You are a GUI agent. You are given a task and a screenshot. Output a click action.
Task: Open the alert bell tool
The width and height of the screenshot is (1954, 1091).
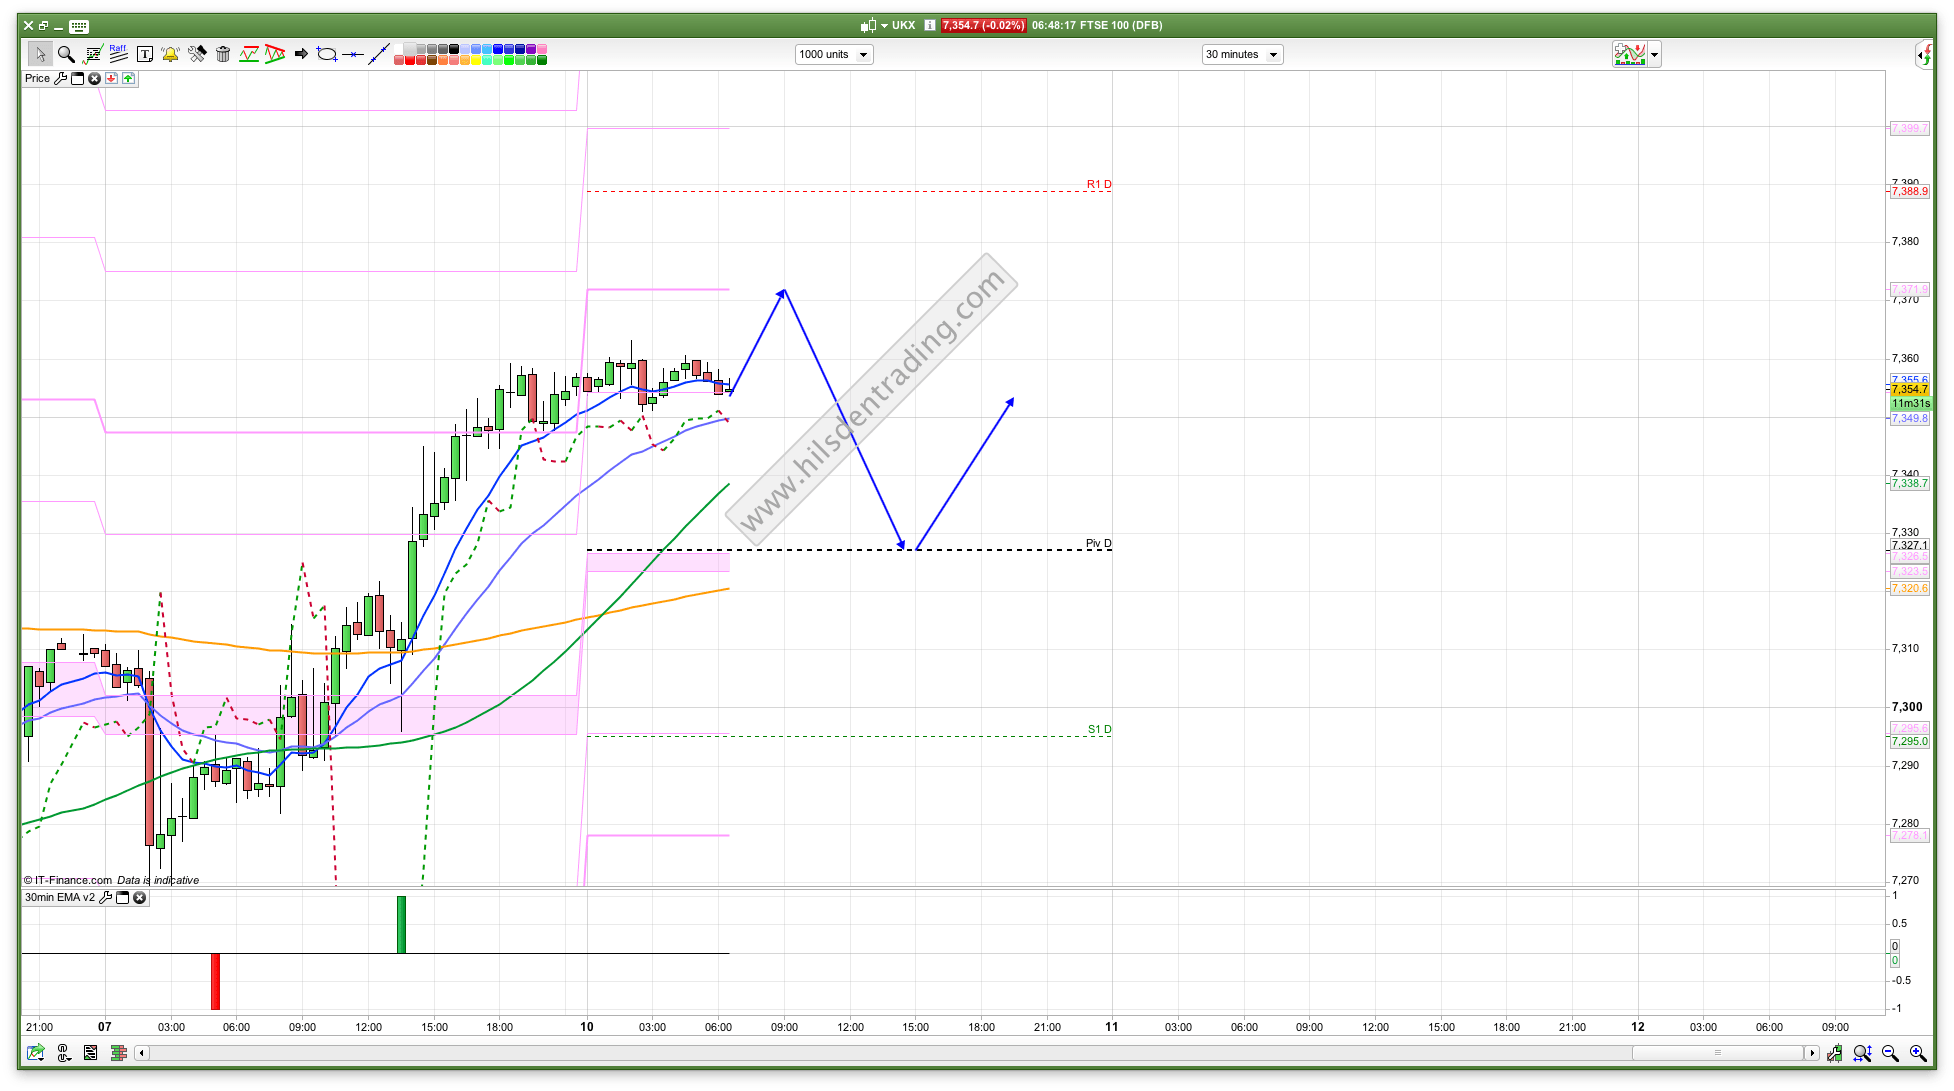coord(170,54)
